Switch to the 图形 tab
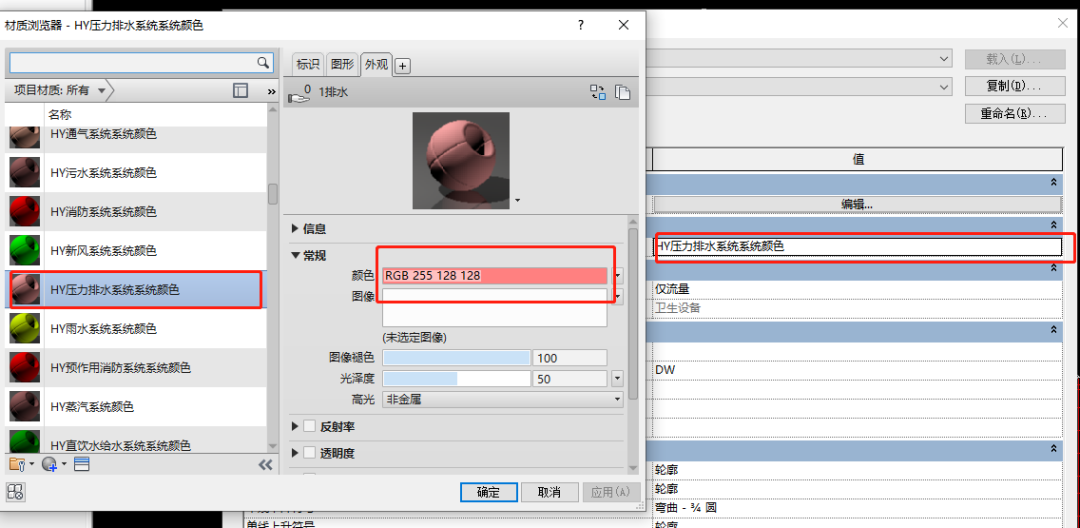Screen dimensions: 1080x528 point(342,64)
